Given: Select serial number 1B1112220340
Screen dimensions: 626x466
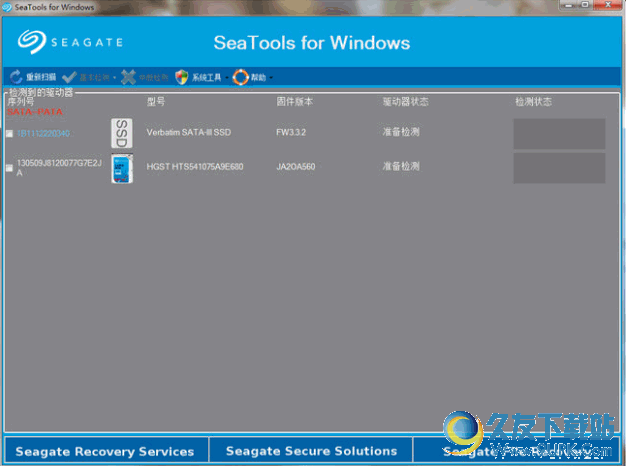Looking at the screenshot, I should pos(44,133).
